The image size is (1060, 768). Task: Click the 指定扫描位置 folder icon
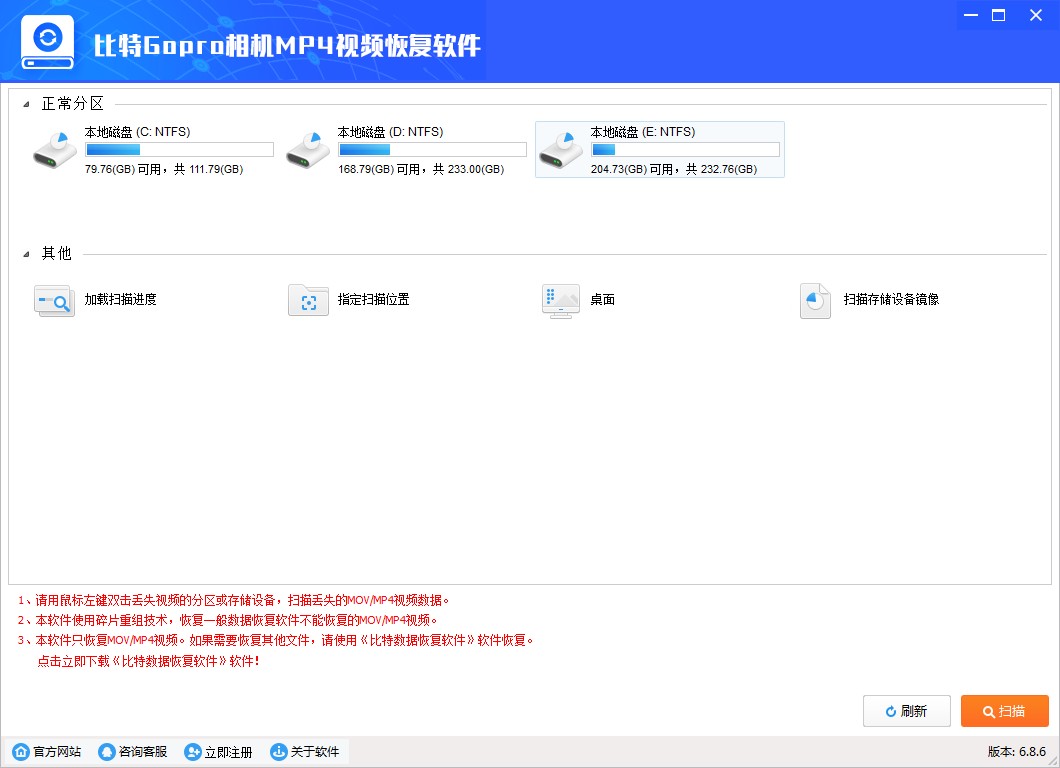[308, 300]
